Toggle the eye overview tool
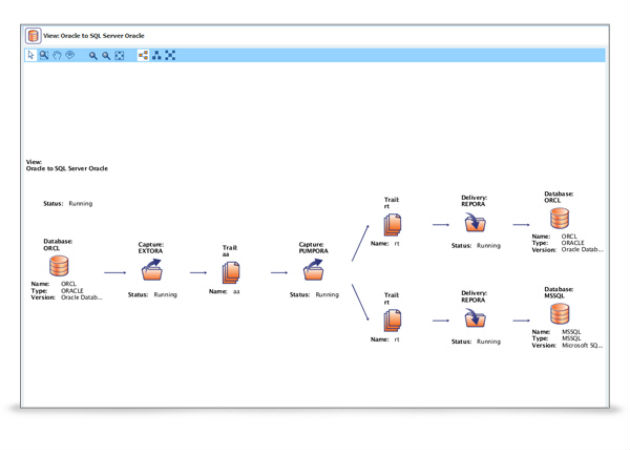 pyautogui.click(x=70, y=56)
